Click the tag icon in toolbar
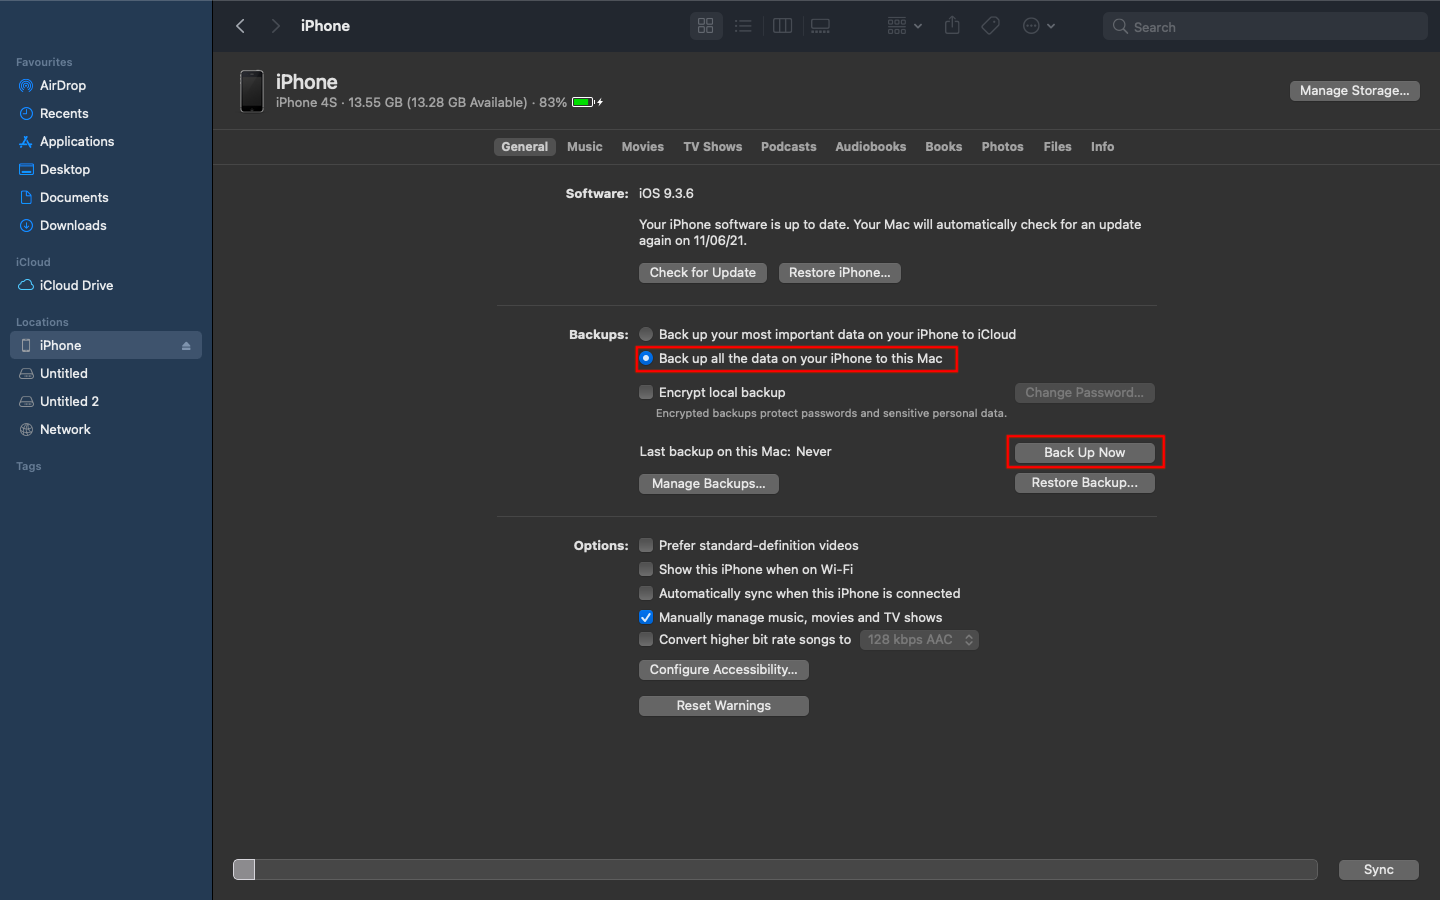The image size is (1440, 900). pos(990,26)
